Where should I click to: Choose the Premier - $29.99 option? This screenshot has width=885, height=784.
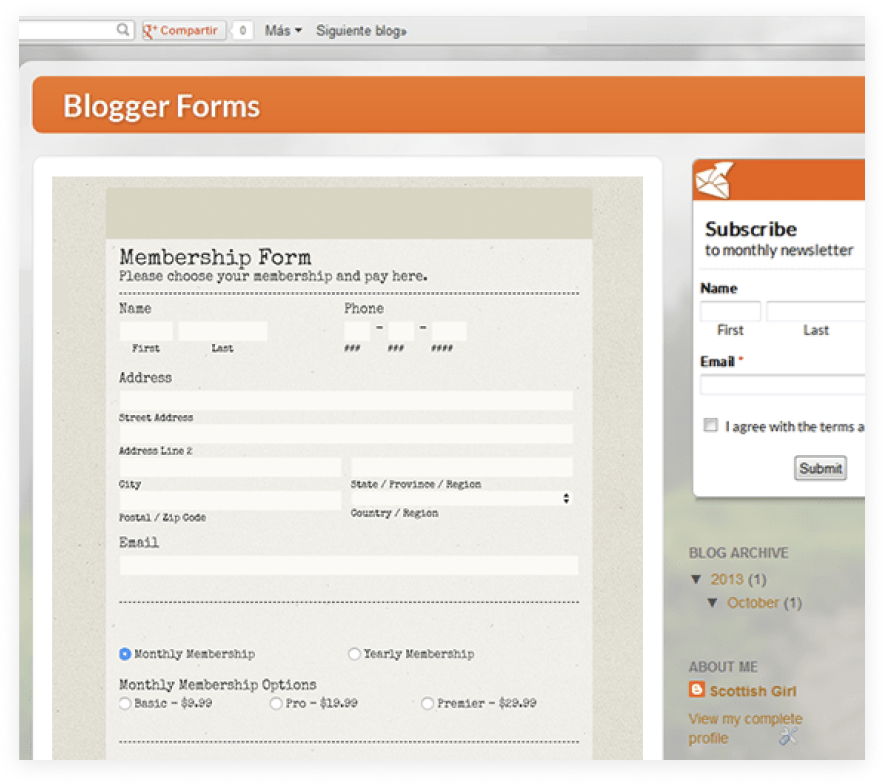click(427, 703)
